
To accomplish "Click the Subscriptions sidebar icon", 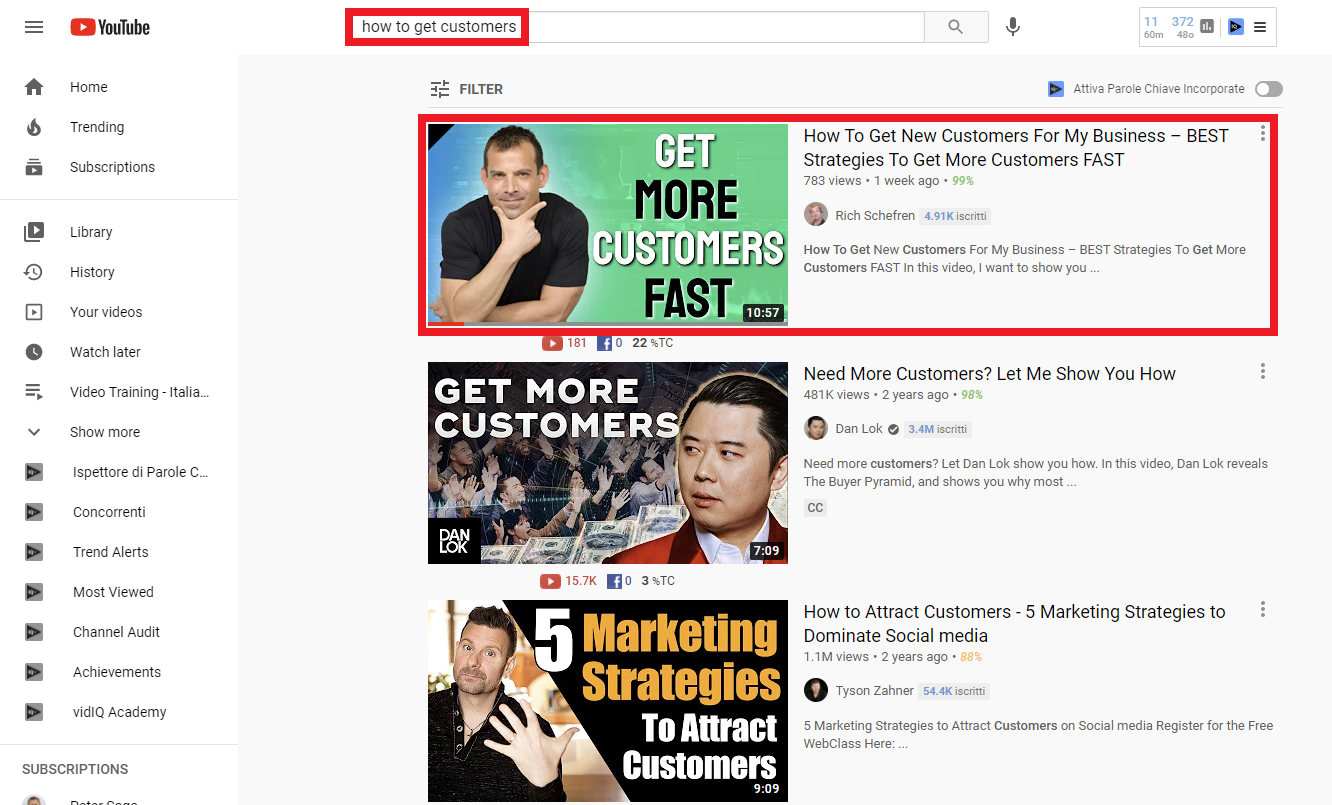I will (x=34, y=167).
